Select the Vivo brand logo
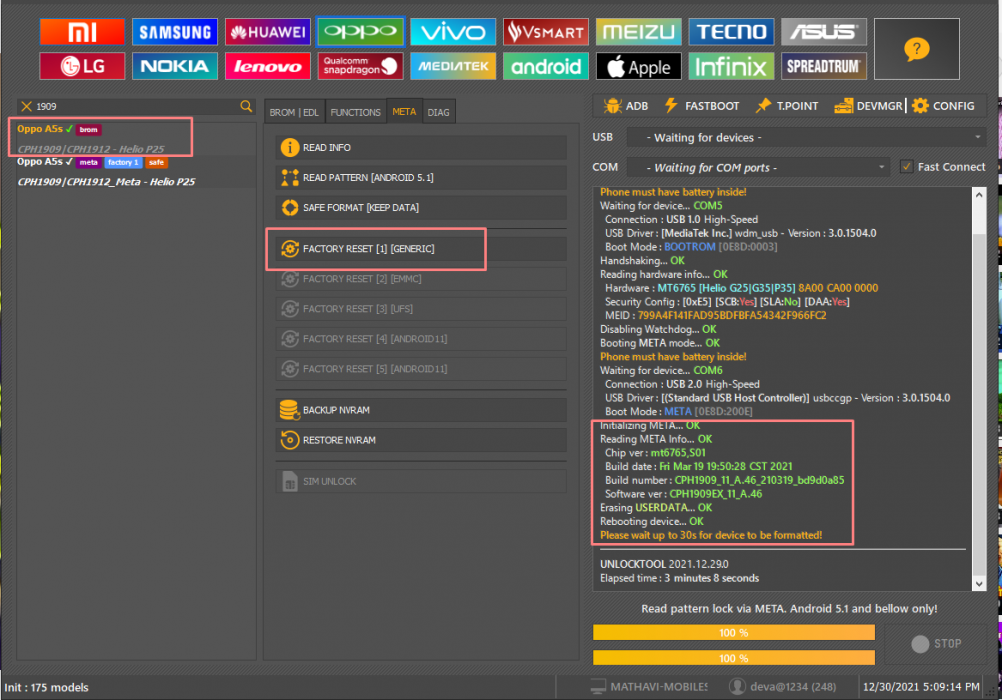1002x700 pixels. [453, 31]
